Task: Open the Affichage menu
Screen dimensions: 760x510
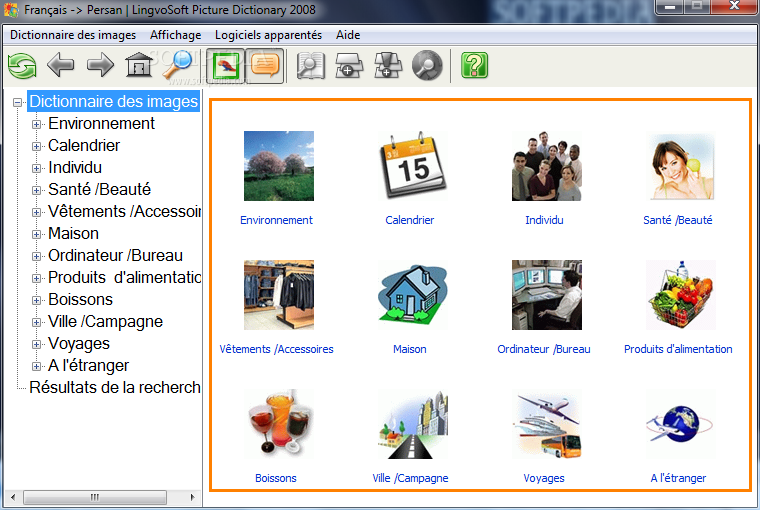Action: 175,35
